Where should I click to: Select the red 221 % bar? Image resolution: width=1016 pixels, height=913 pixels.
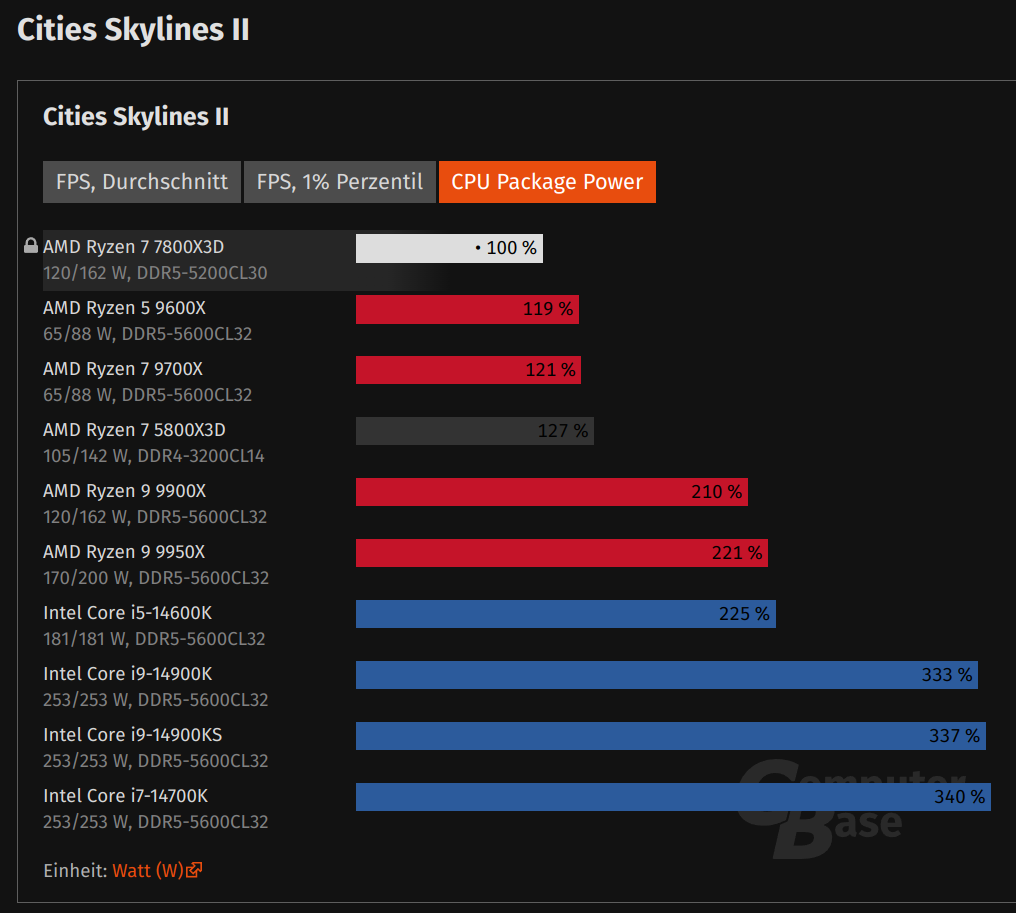562,553
